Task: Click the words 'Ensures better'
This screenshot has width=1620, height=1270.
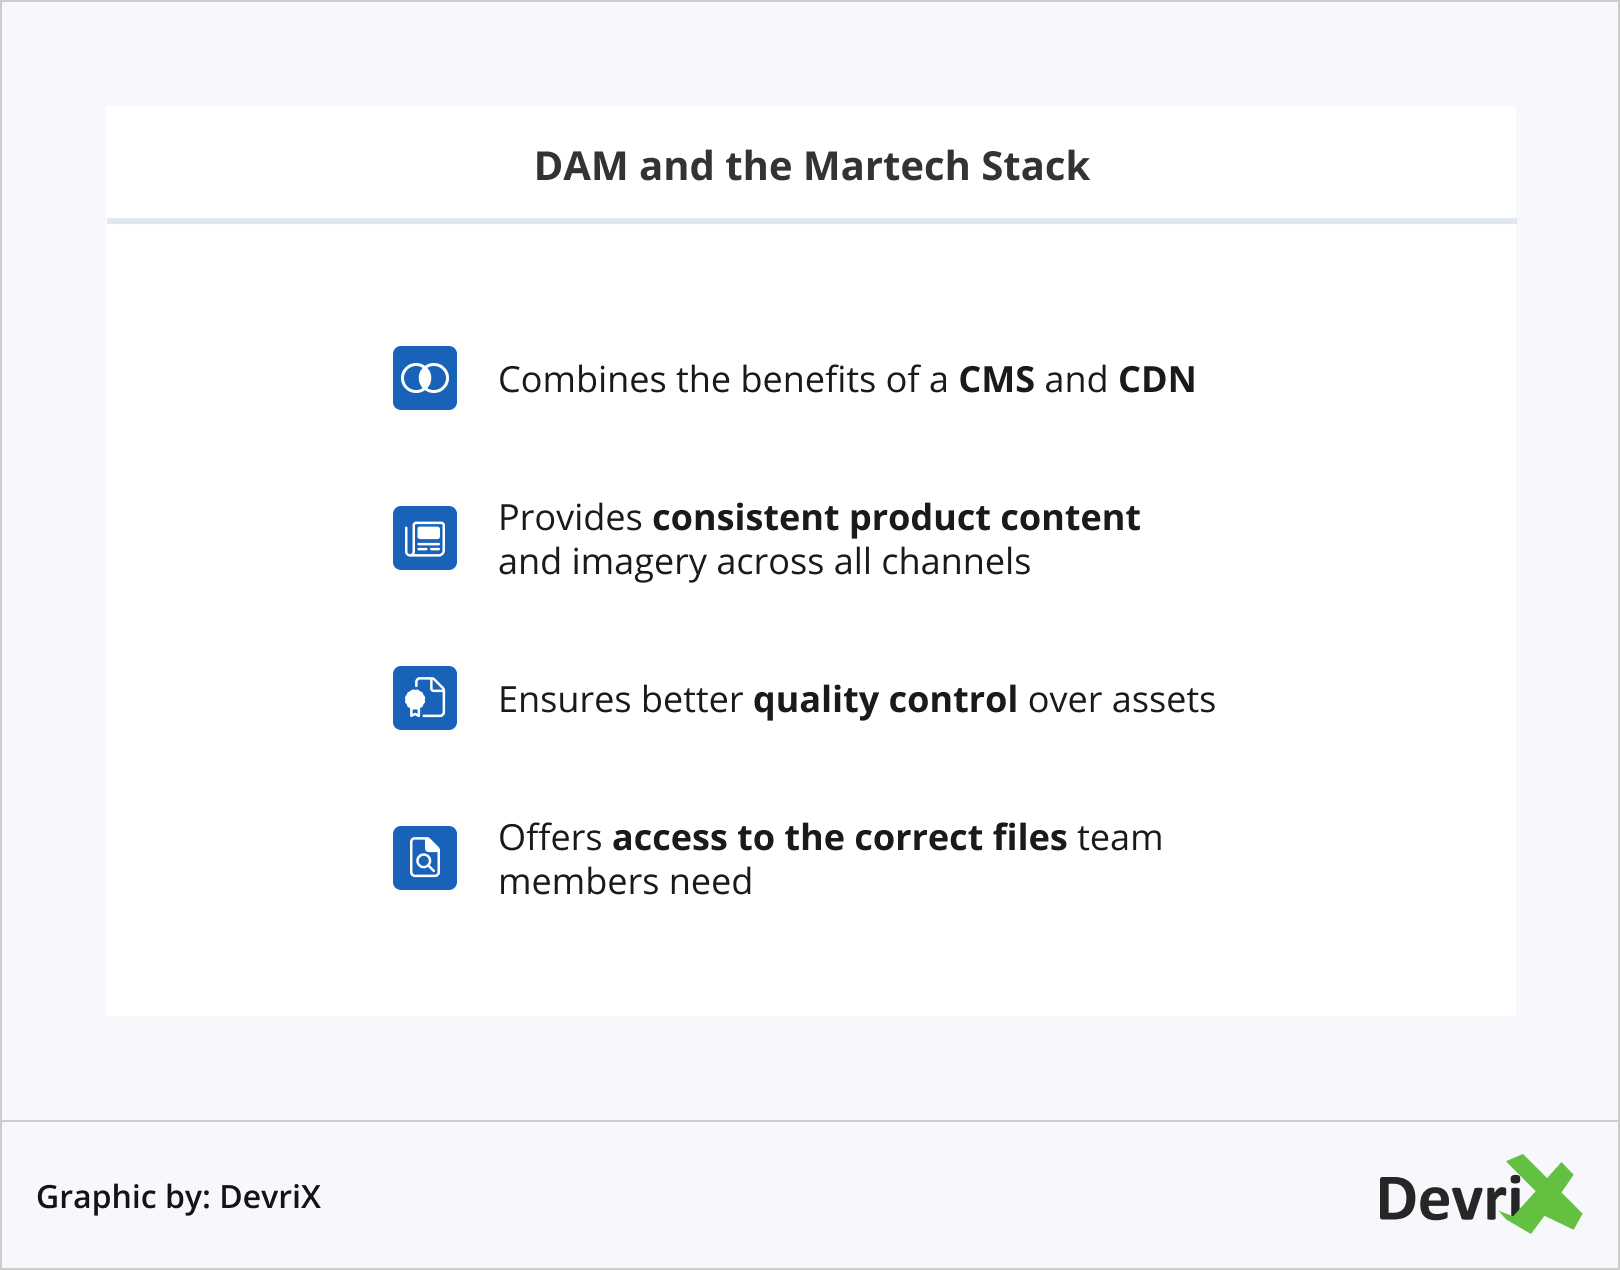Action: click(620, 700)
